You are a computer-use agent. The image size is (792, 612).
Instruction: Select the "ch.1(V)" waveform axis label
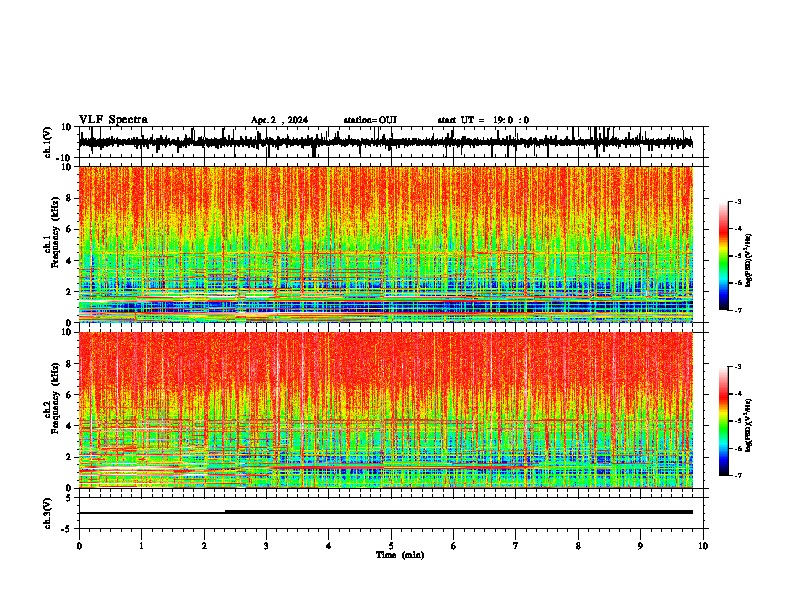point(48,142)
